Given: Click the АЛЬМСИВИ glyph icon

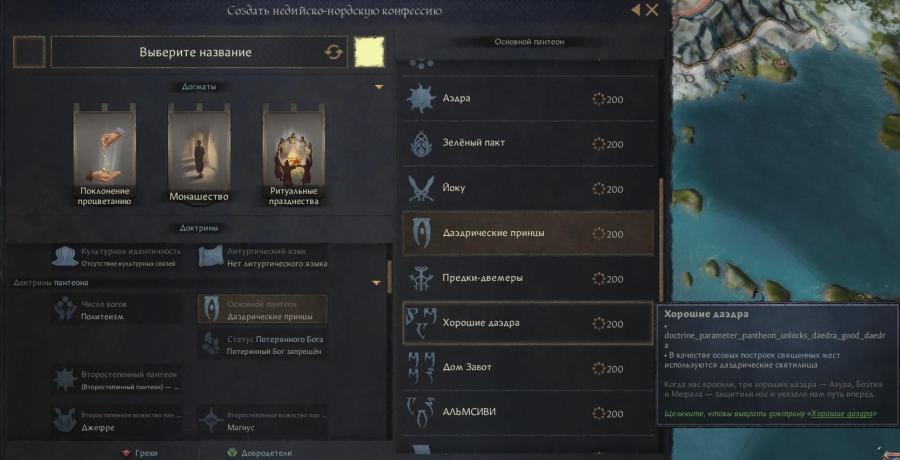Looking at the screenshot, I should [x=421, y=413].
